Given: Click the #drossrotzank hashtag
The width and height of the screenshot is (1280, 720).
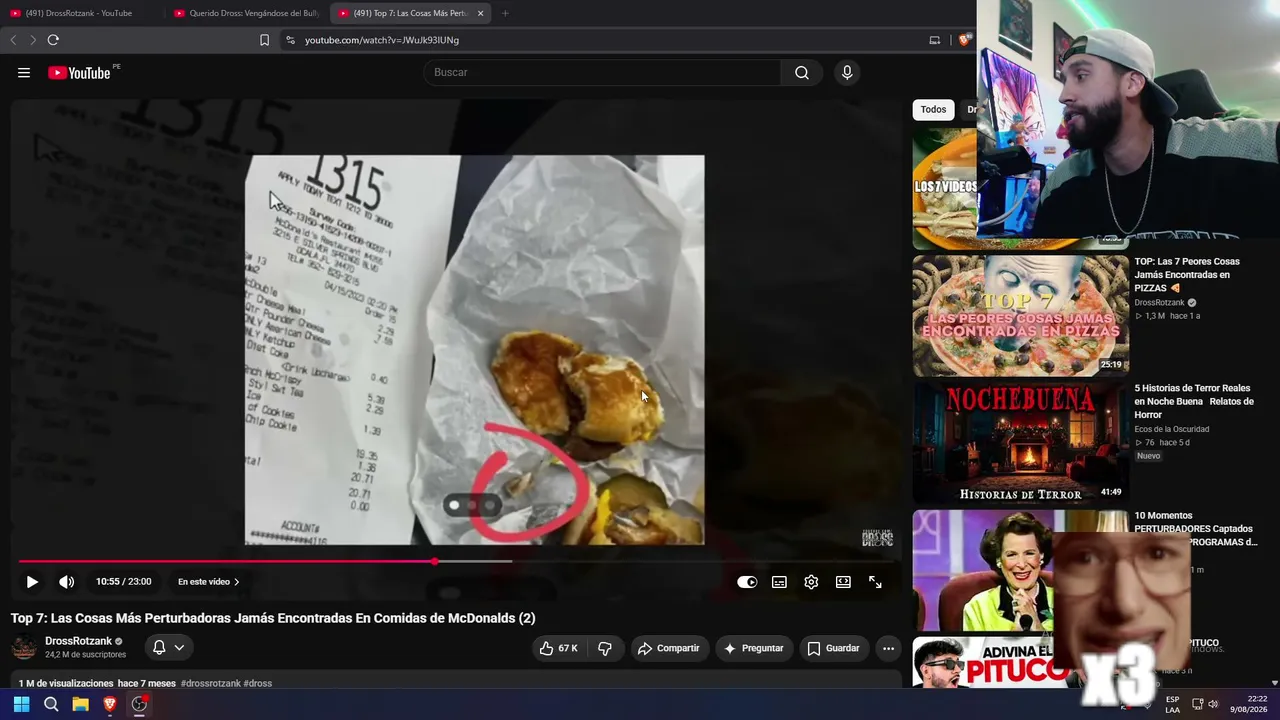Looking at the screenshot, I should 211,683.
